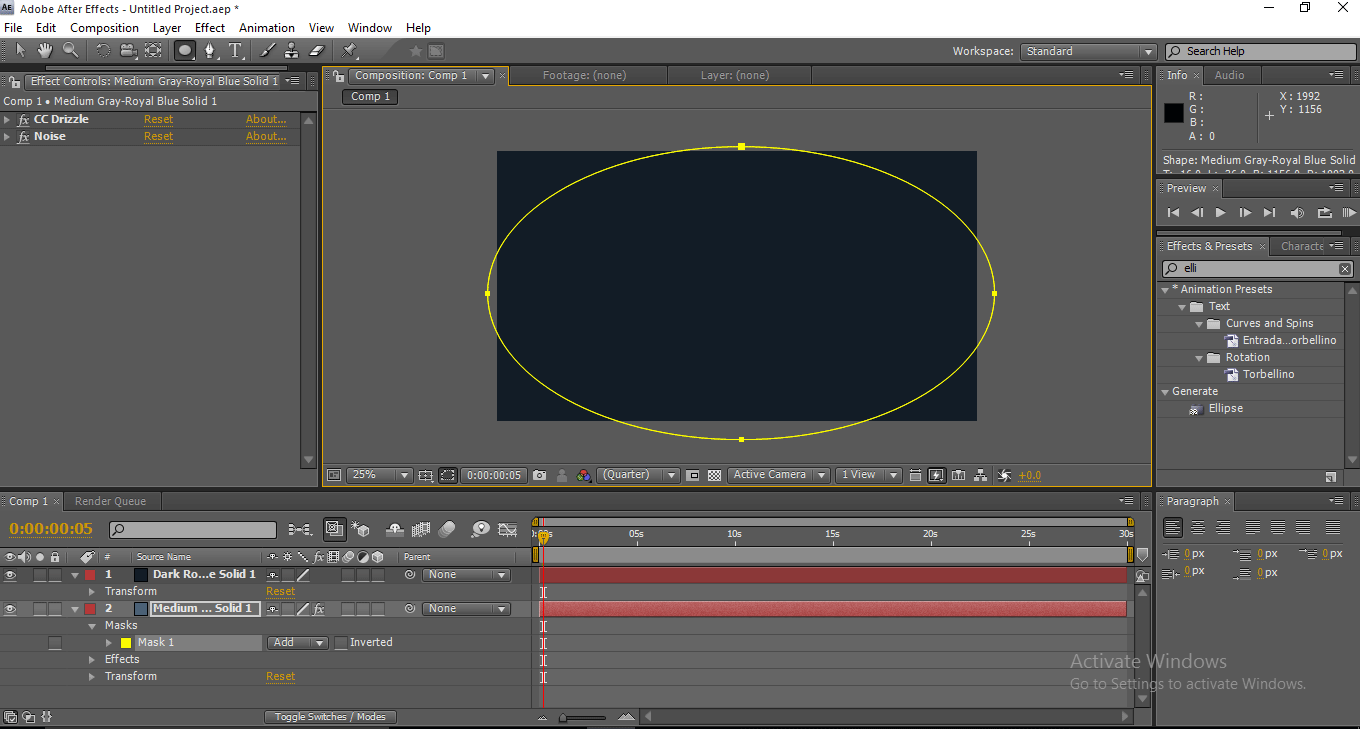This screenshot has height=729, width=1360.
Task: Select the Zoom tool in toolbar
Action: [71, 50]
